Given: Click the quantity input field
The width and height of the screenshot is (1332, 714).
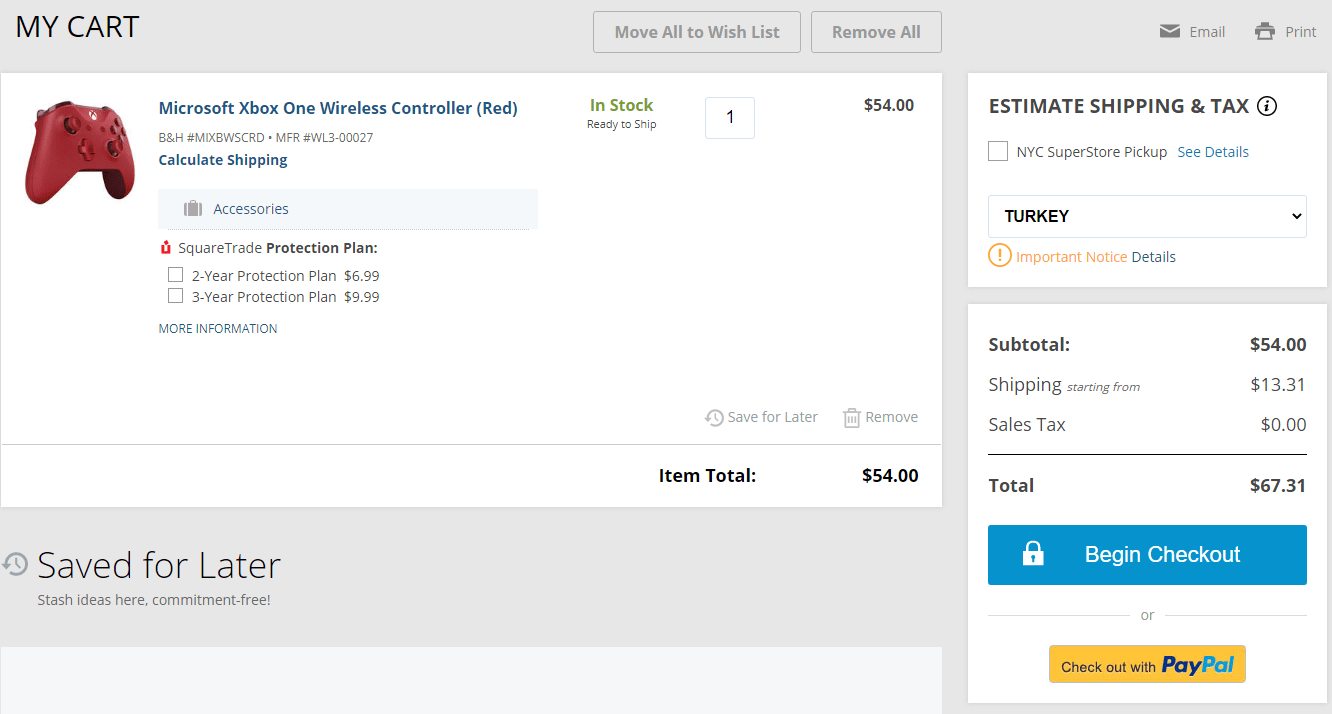Looking at the screenshot, I should 730,118.
